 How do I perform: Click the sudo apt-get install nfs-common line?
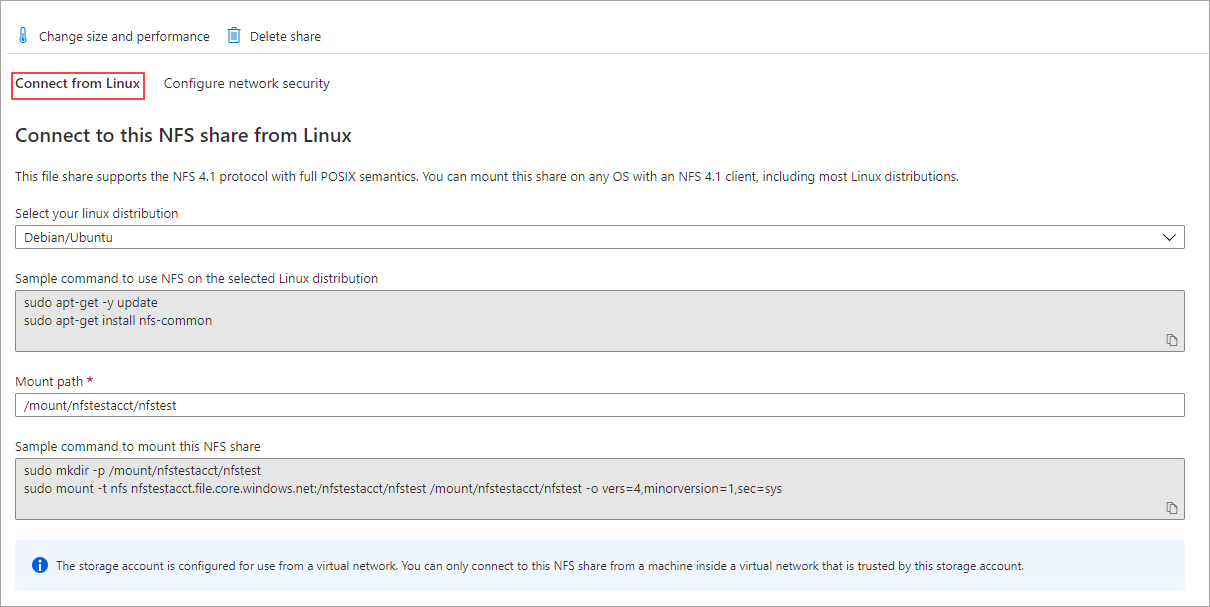(118, 321)
